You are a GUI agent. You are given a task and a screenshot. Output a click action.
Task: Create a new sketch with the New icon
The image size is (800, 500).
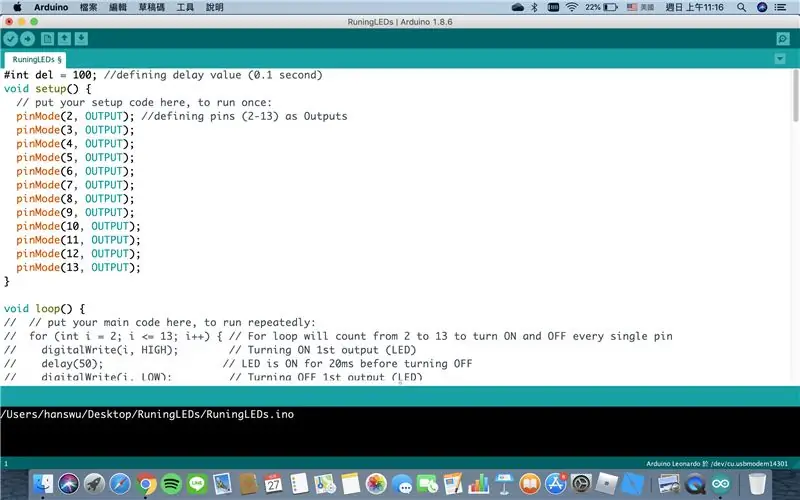tap(47, 39)
